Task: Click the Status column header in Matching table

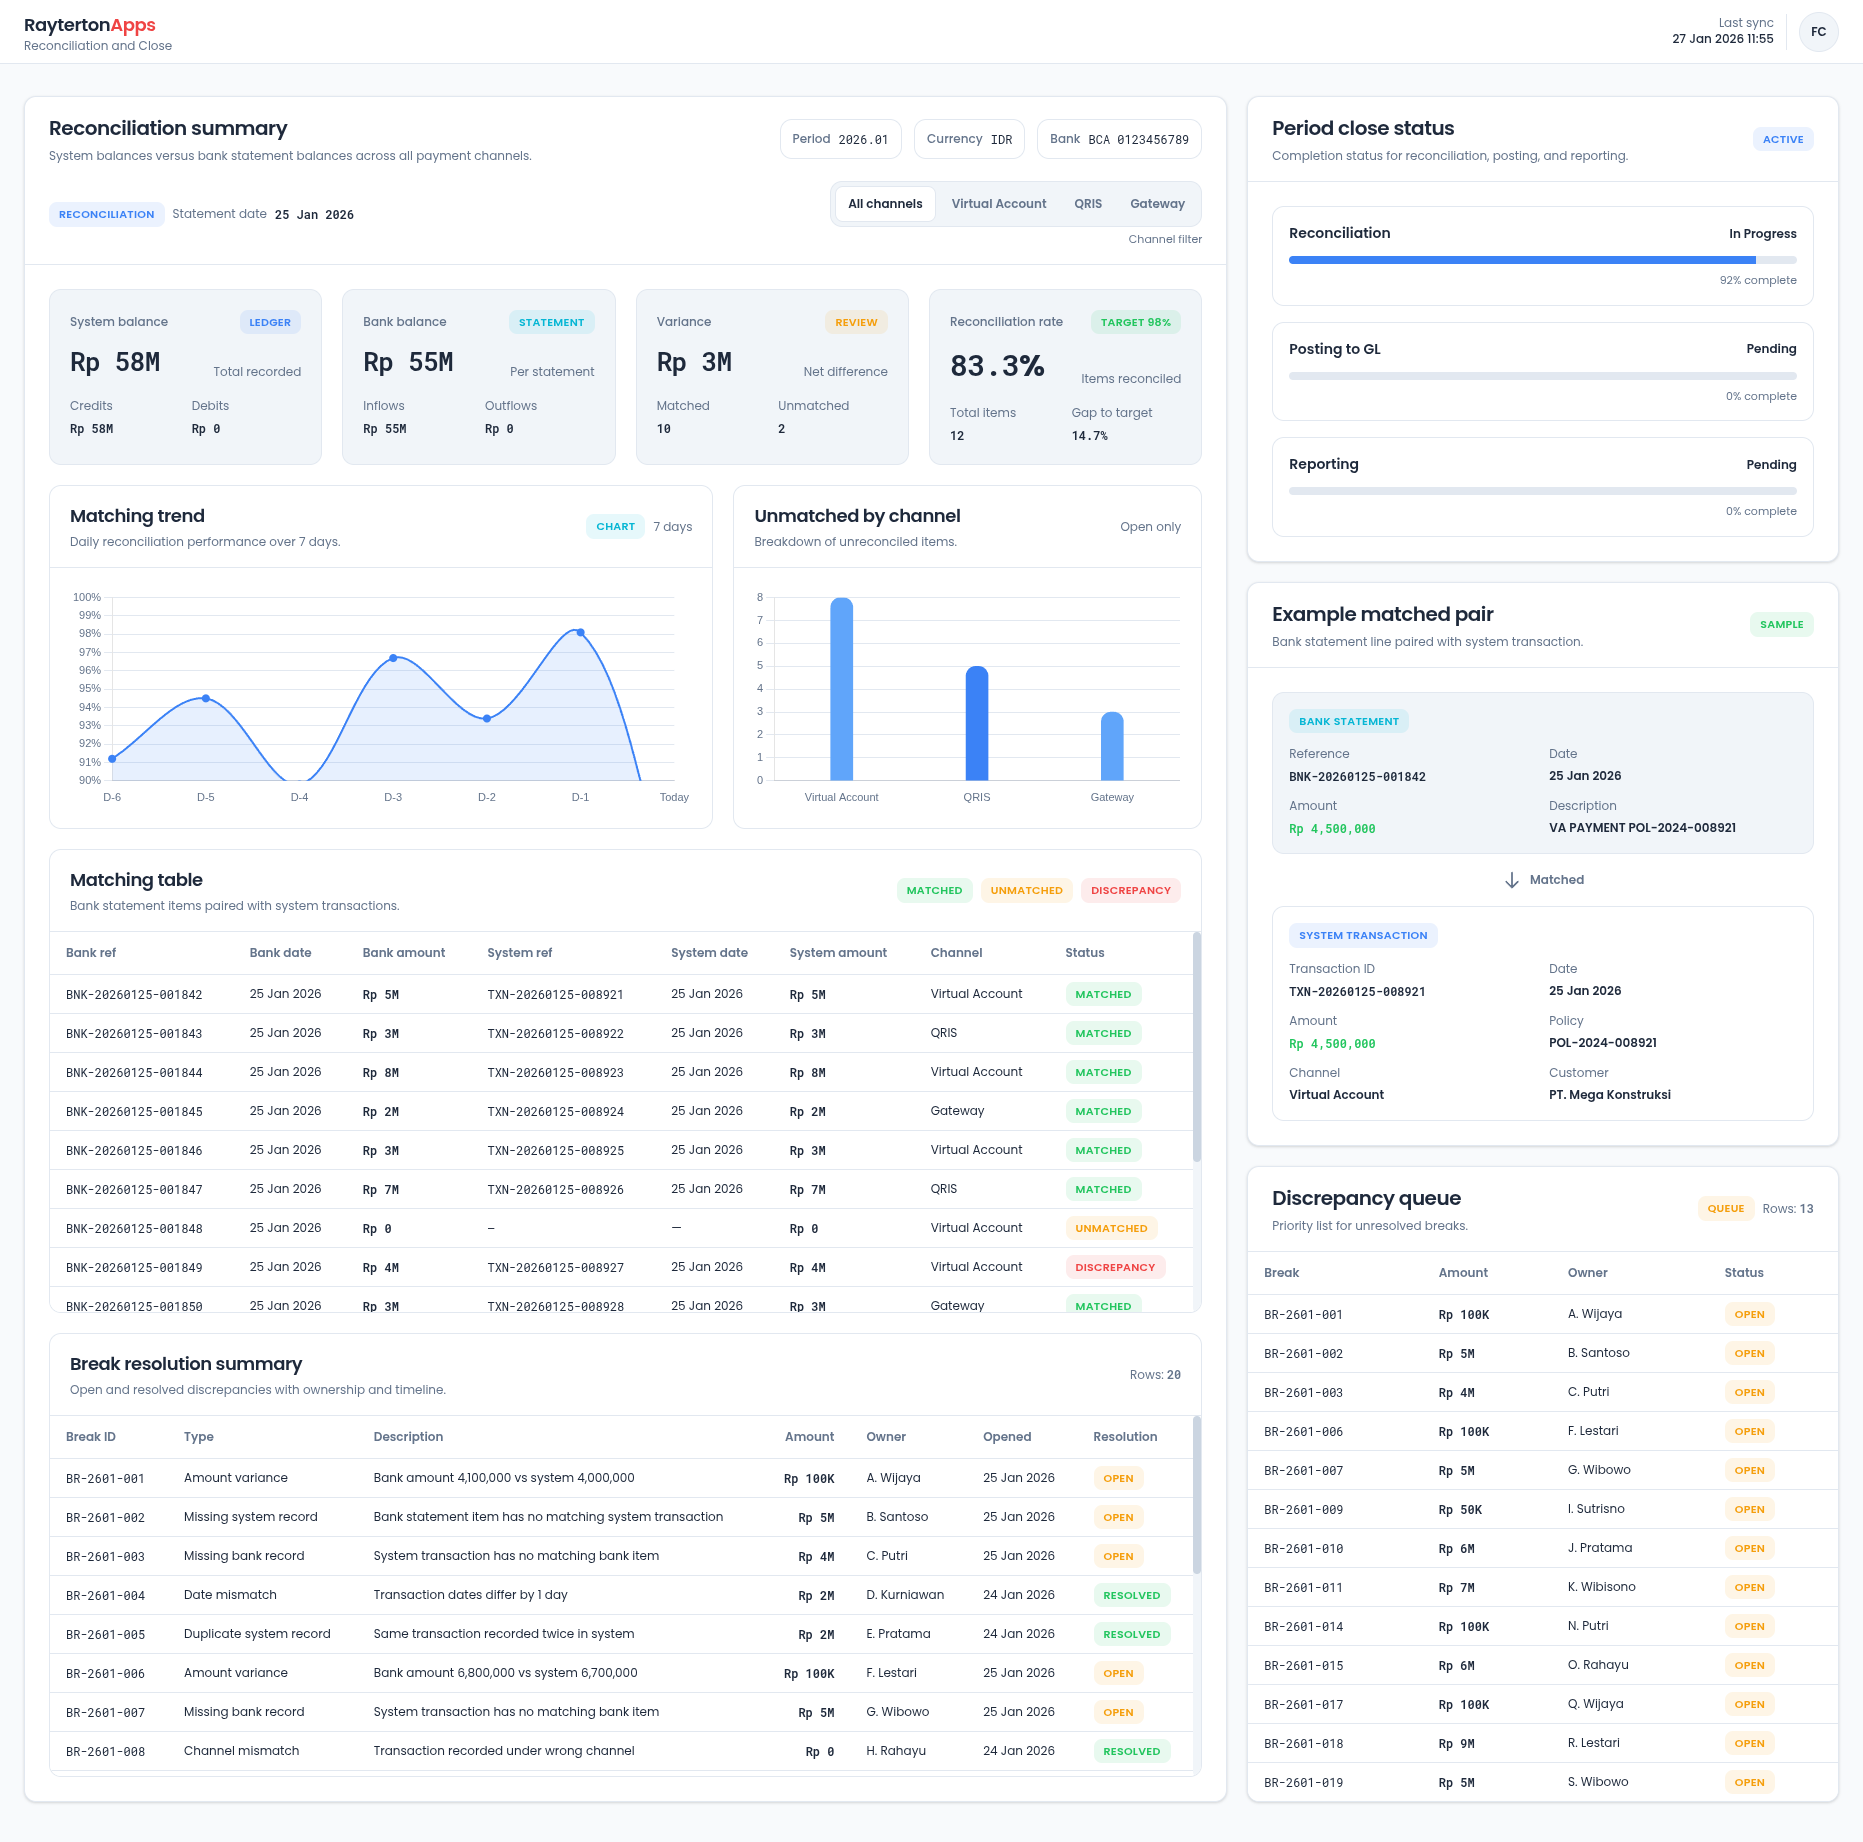Action: [1084, 953]
